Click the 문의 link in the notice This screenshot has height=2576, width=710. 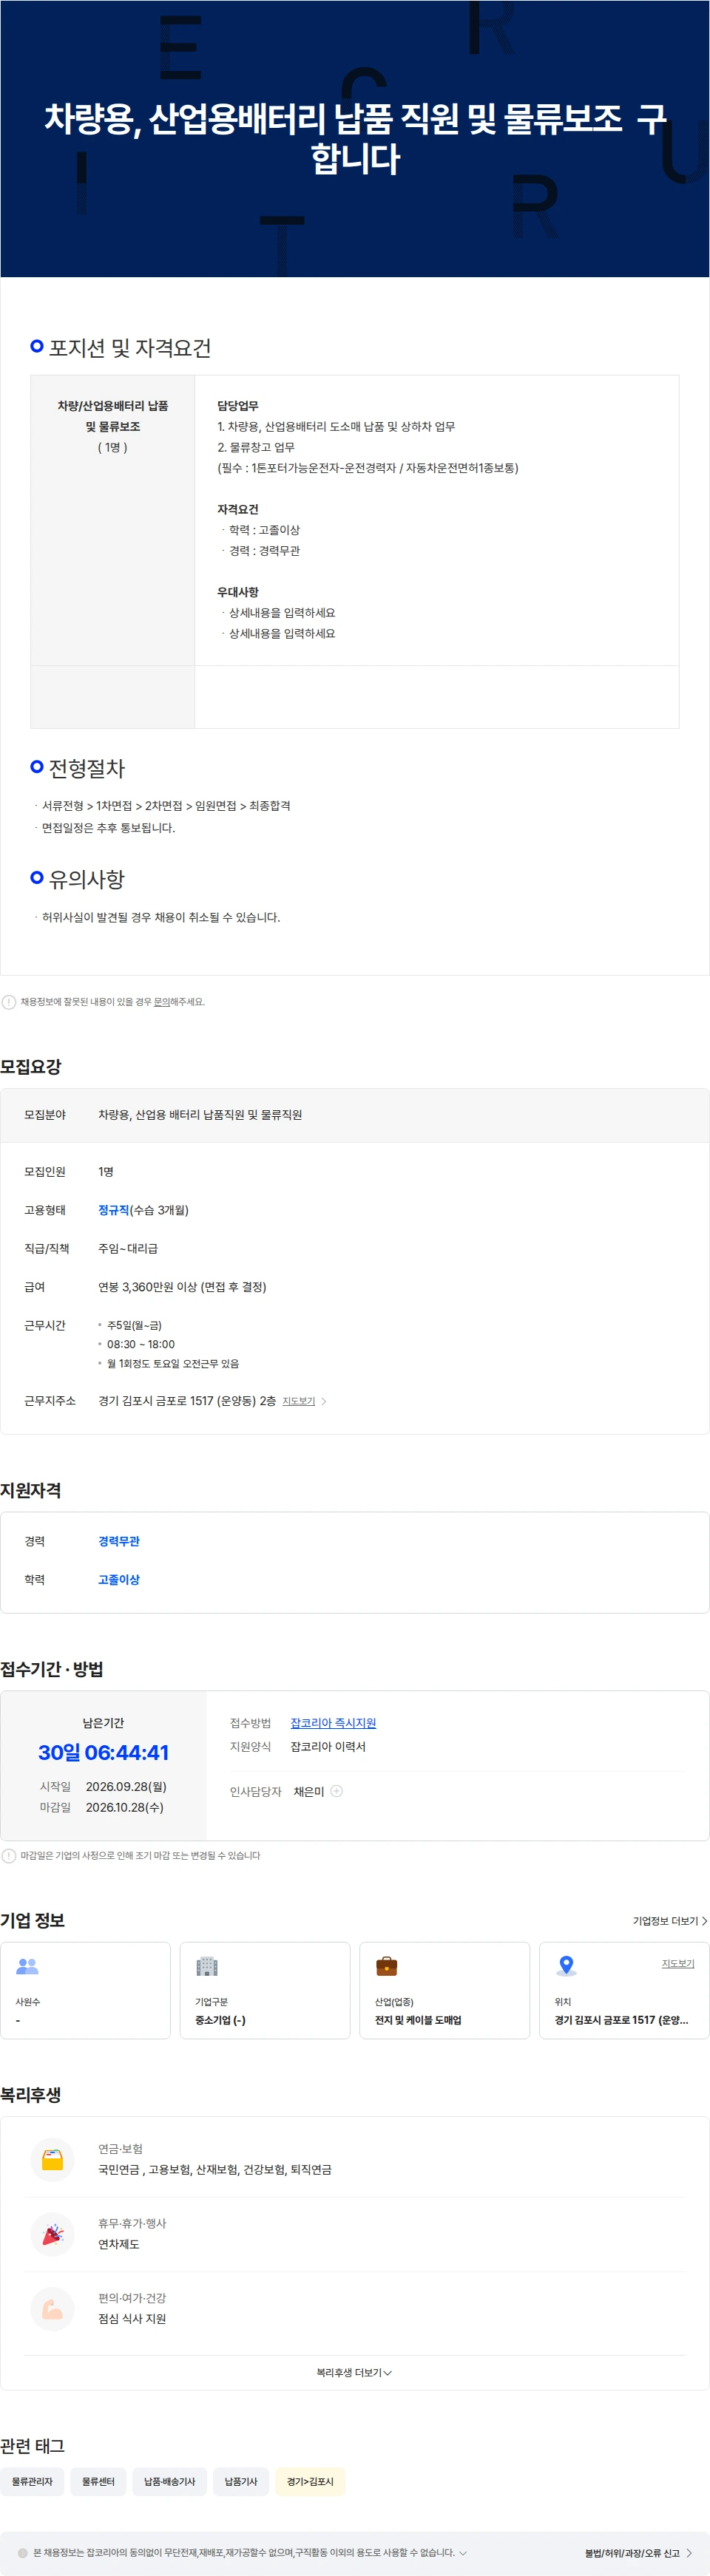click(x=161, y=1002)
